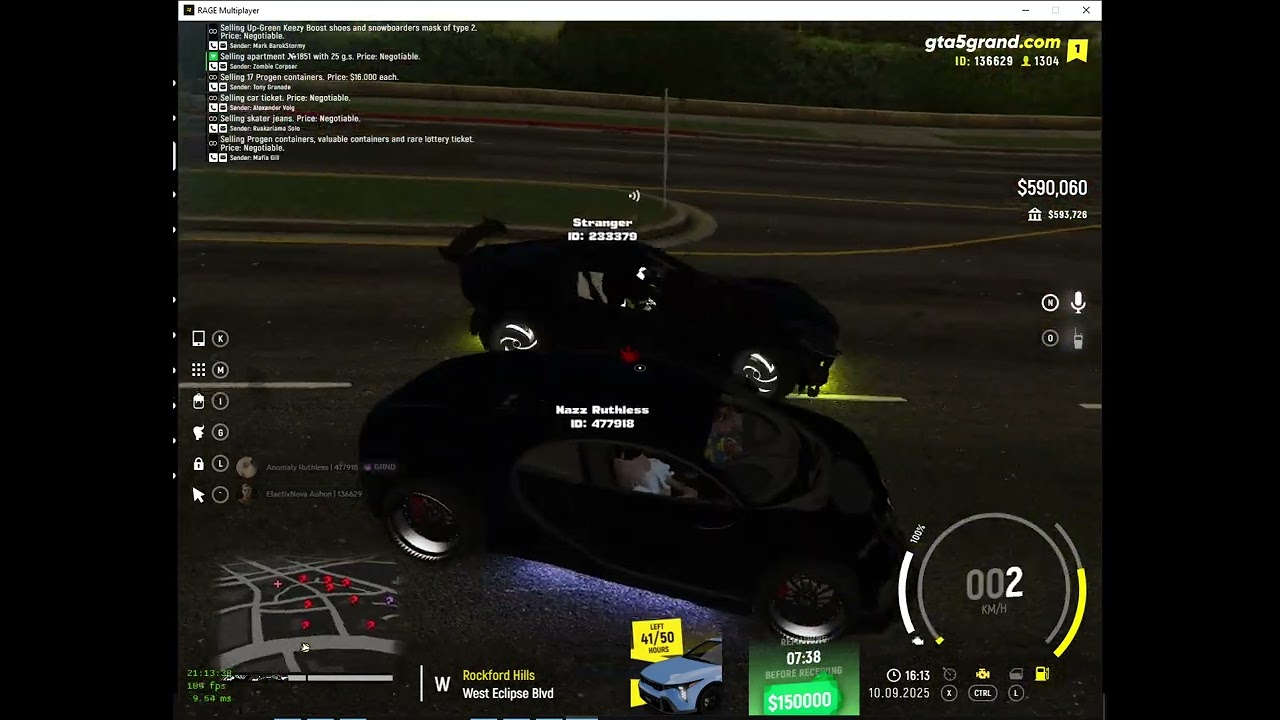Open the phone icon beside K key

[x=198, y=339]
